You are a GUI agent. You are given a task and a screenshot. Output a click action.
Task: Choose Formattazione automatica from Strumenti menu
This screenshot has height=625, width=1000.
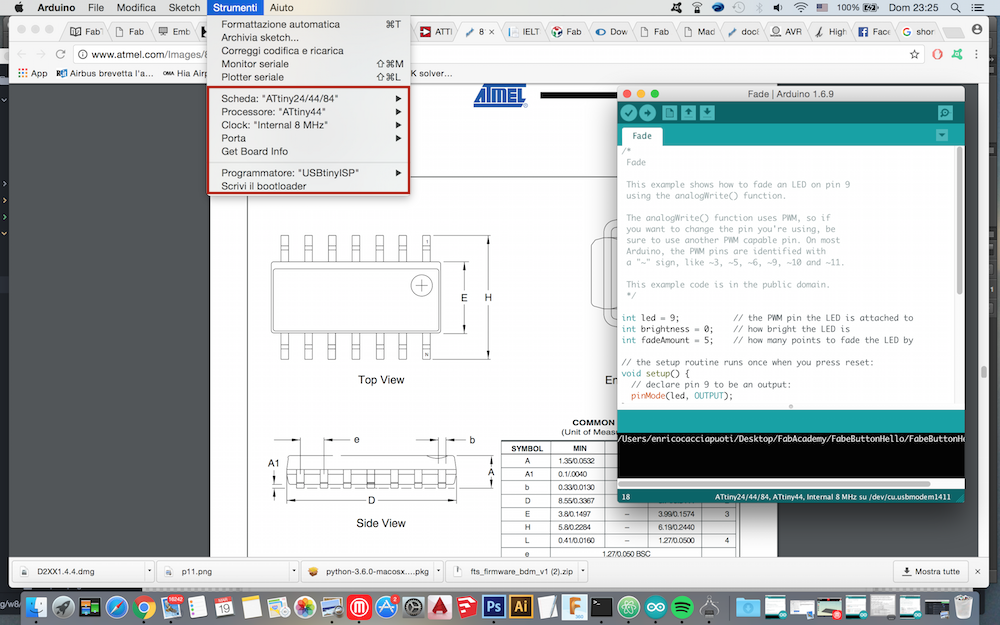(309, 24)
